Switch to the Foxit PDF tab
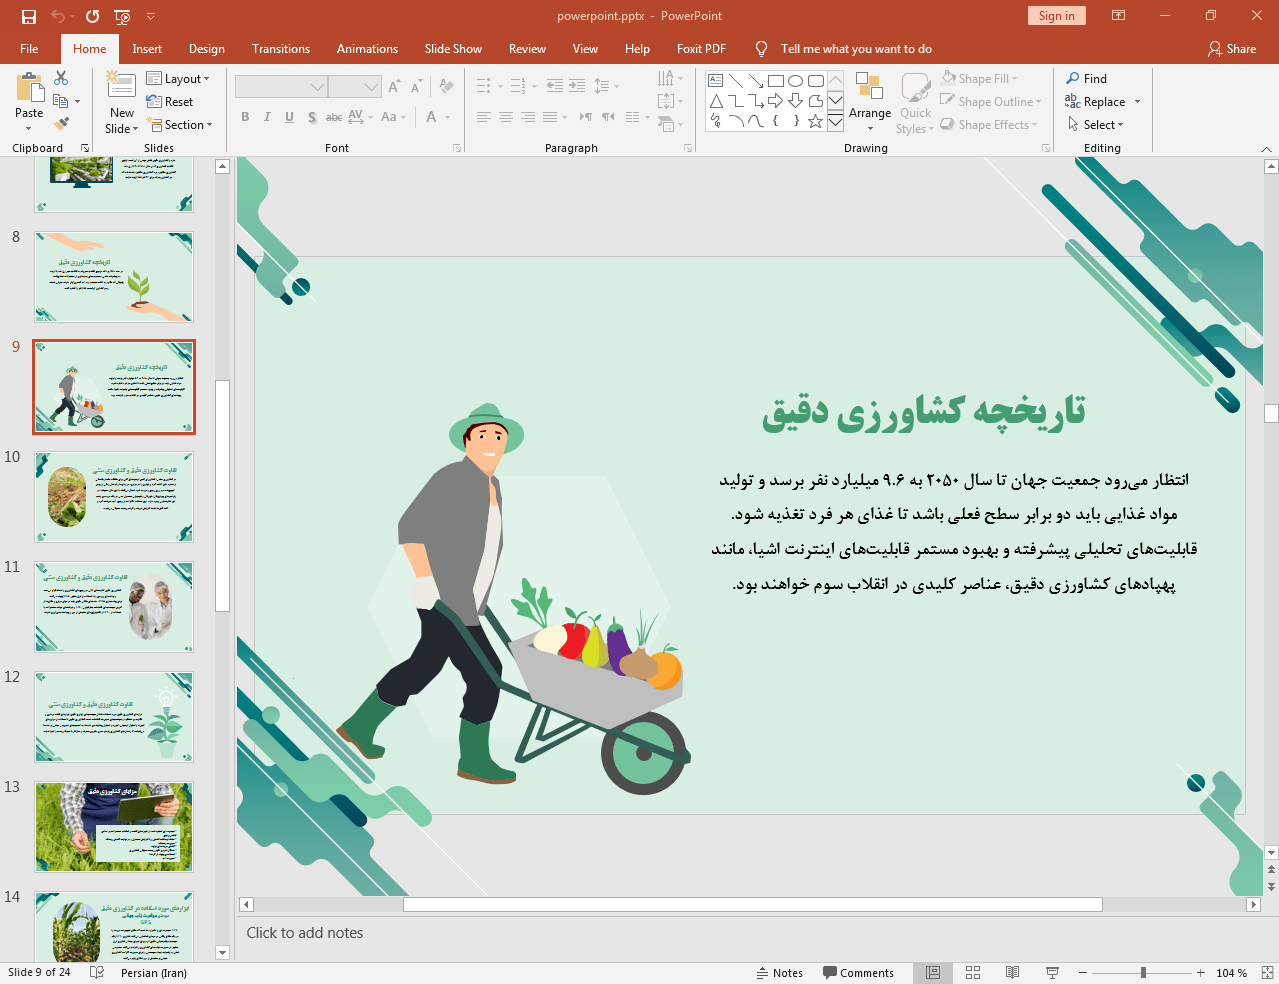The width and height of the screenshot is (1279, 984). 701,49
